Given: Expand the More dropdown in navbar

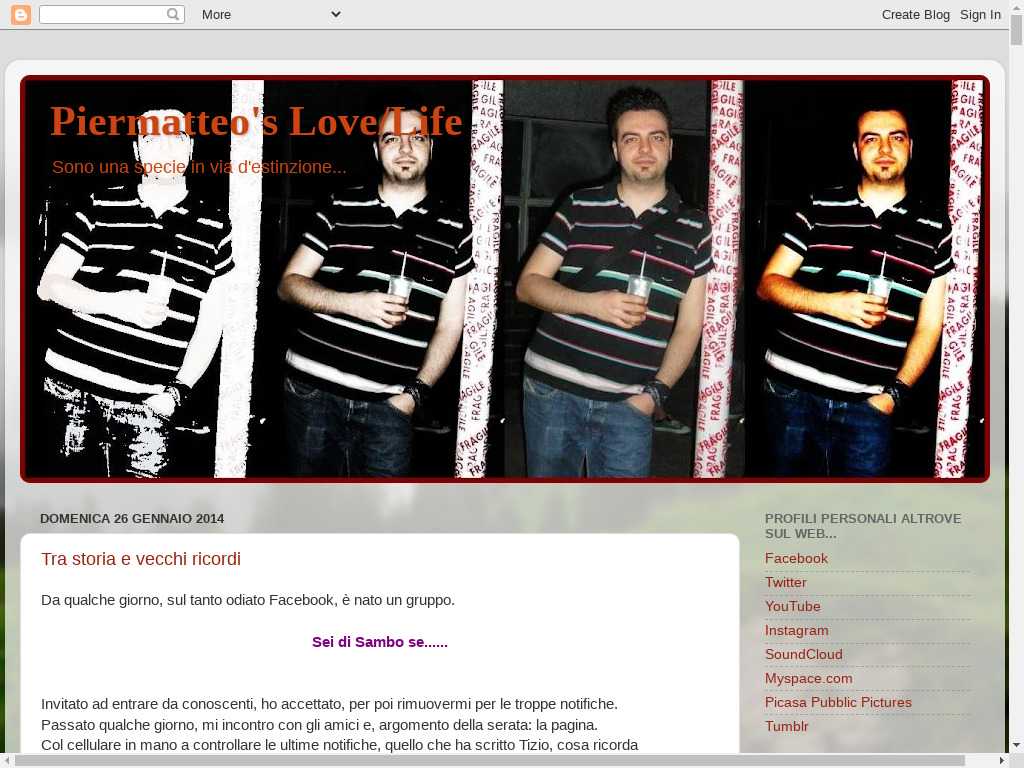Looking at the screenshot, I should point(270,14).
